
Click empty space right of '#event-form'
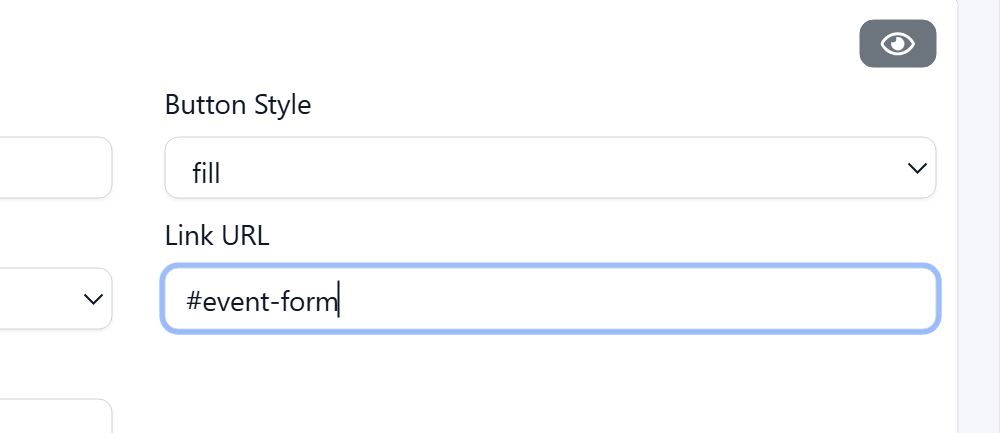coord(640,299)
